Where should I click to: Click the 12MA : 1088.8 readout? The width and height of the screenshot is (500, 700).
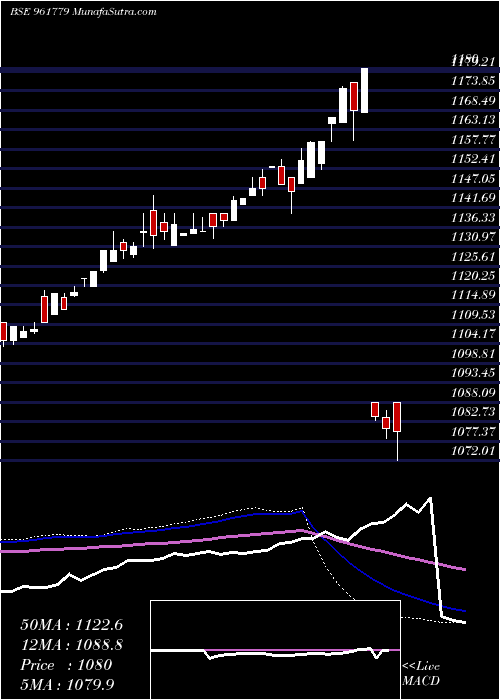pos(71,645)
